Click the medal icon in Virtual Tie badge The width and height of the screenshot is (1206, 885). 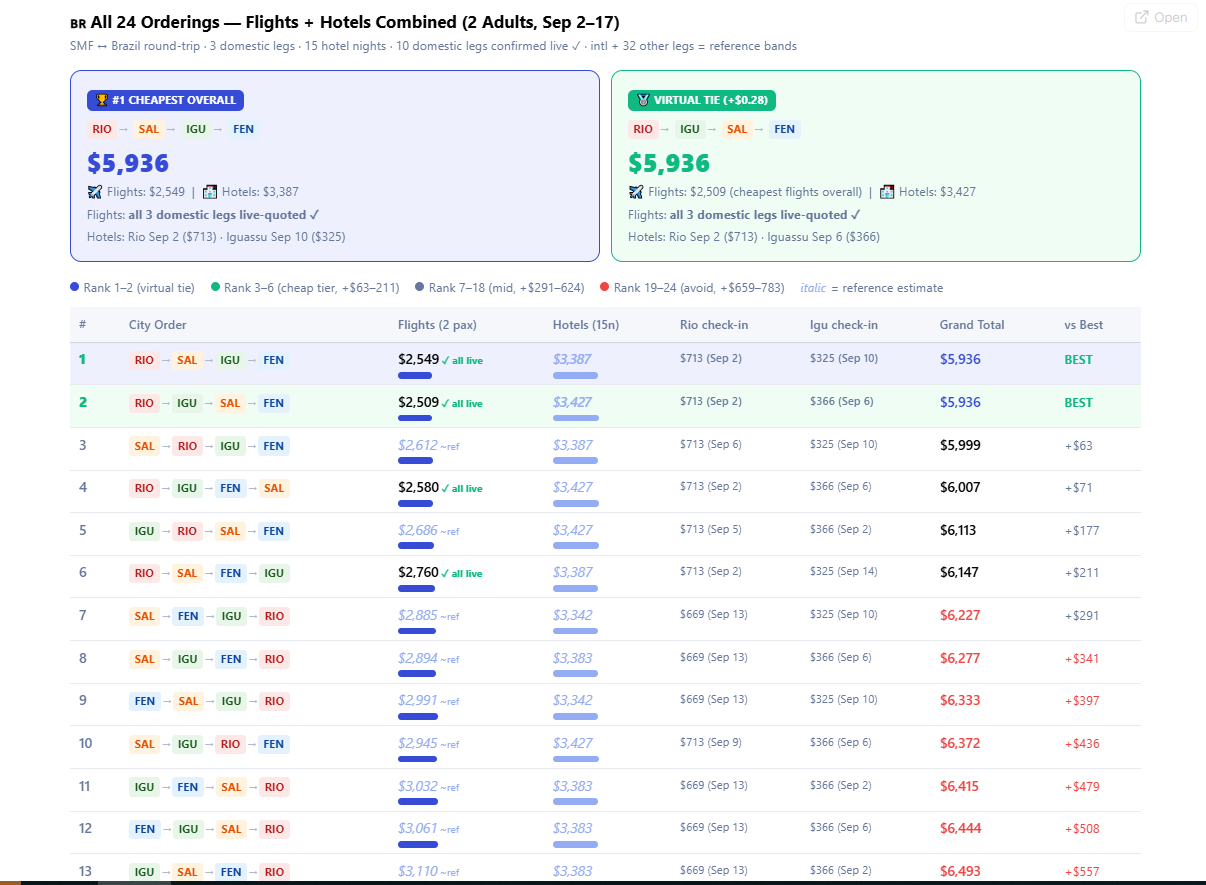click(643, 100)
